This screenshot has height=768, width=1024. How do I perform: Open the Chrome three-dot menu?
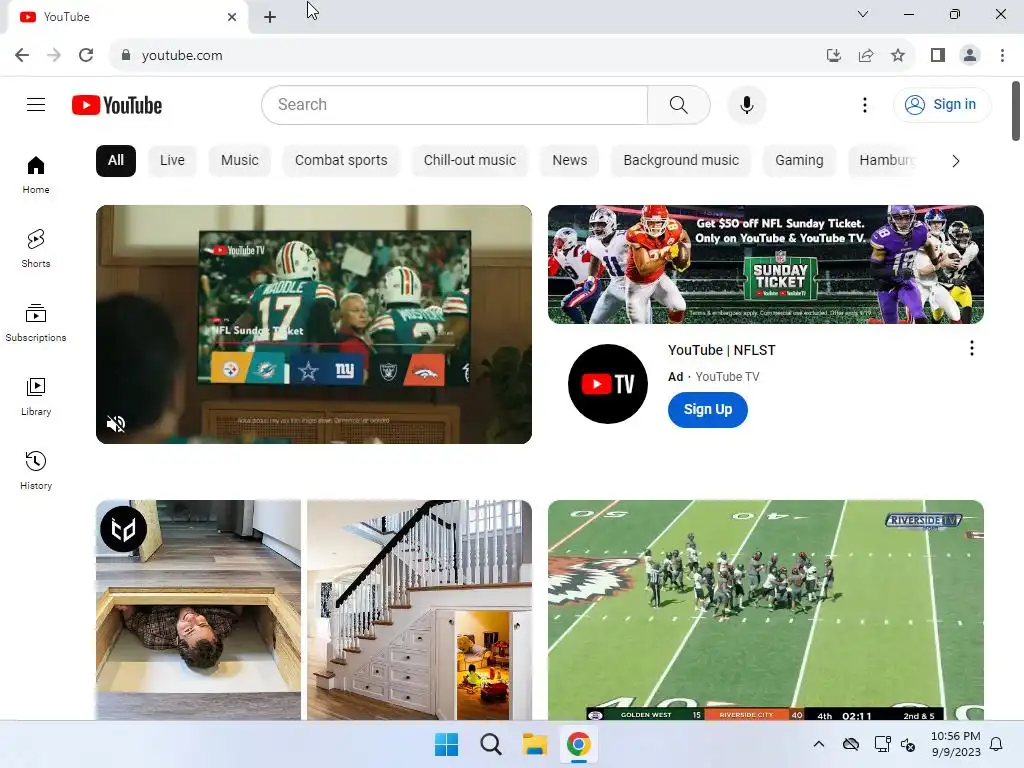point(1002,55)
